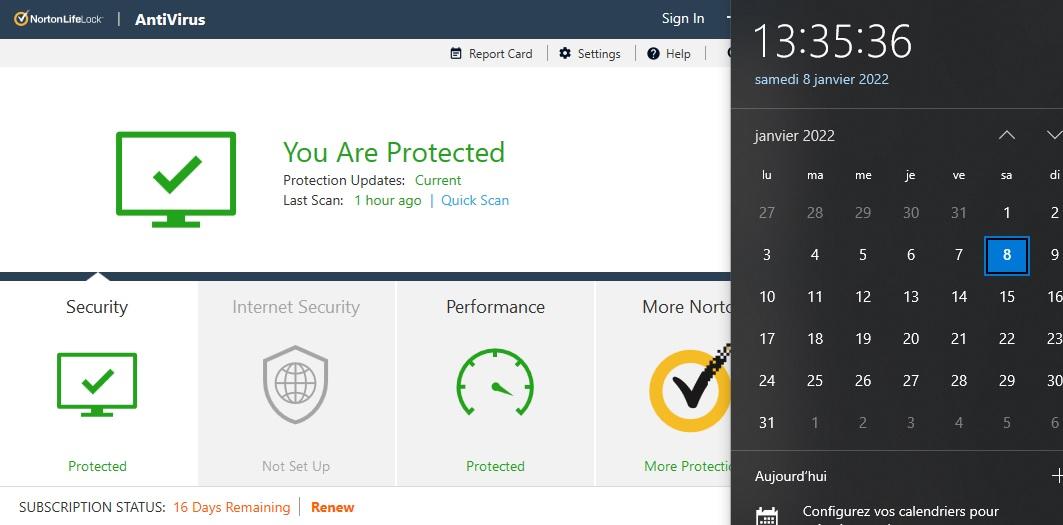
Task: Select greyed February 4 in calendar
Action: (x=959, y=423)
